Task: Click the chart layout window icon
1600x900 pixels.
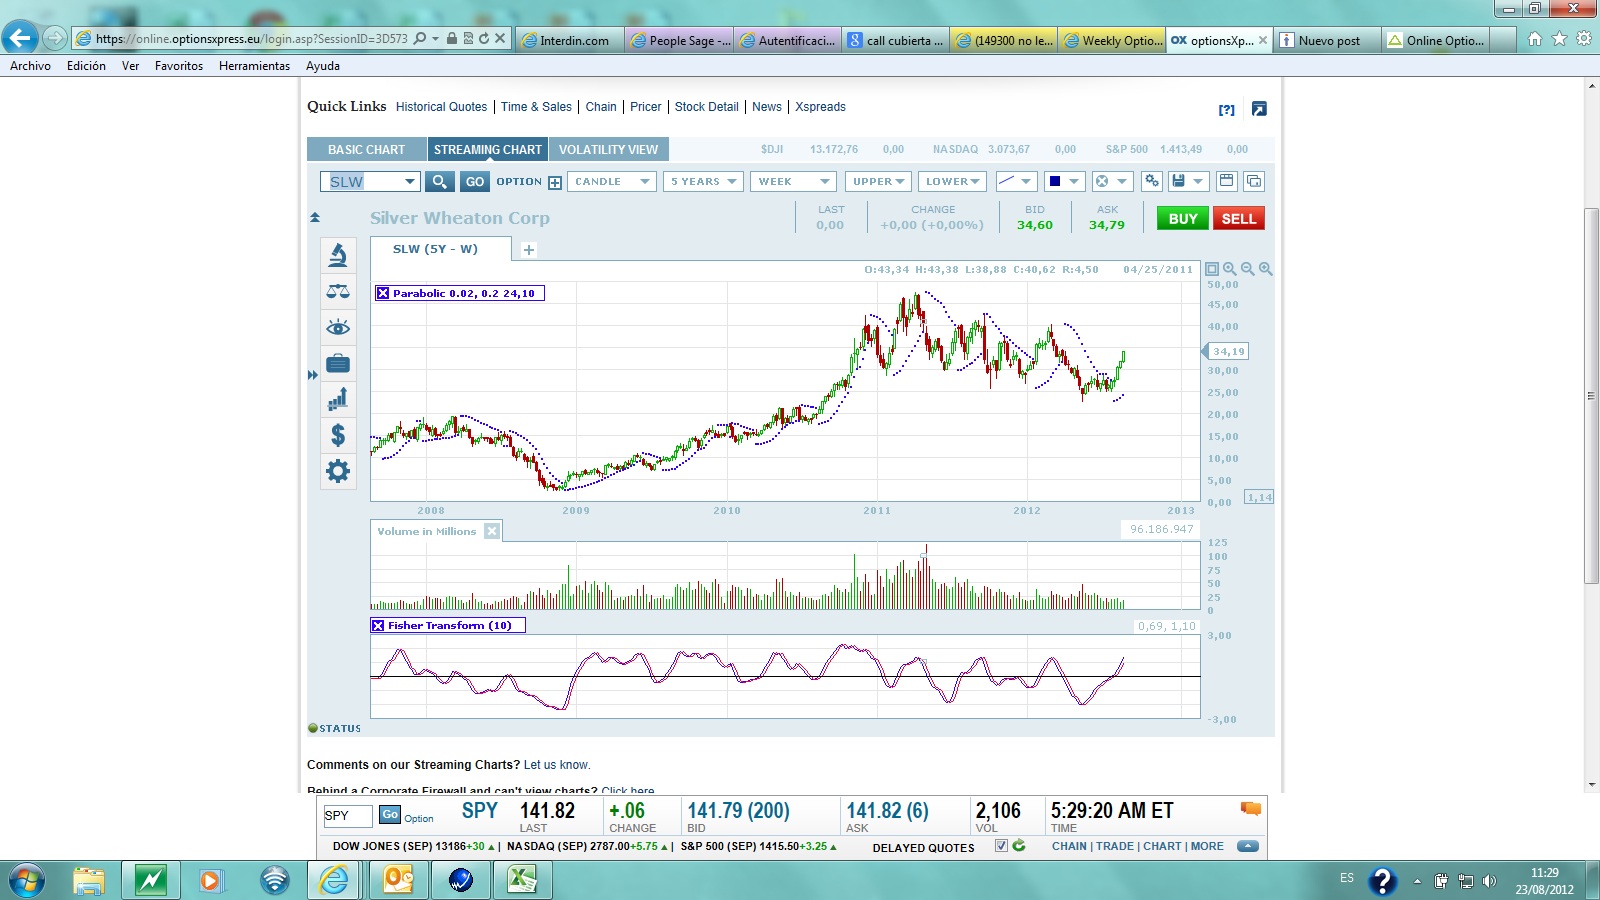Action: point(1227,181)
